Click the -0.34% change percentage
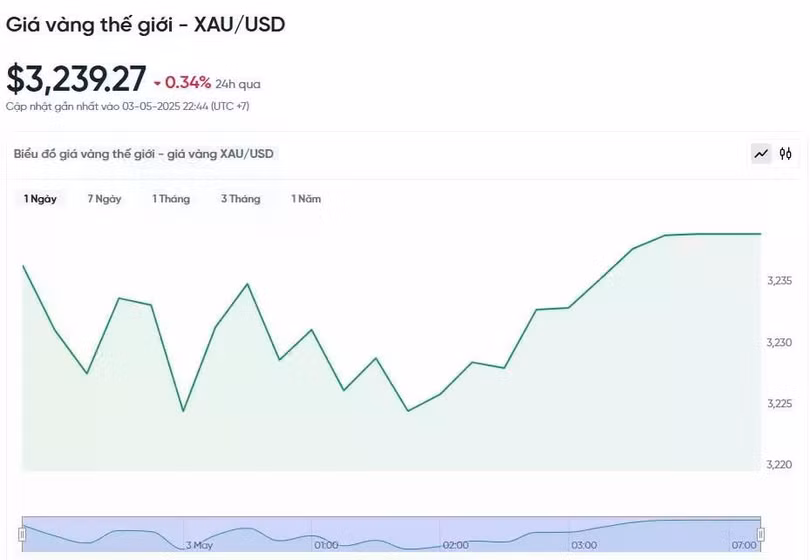The width and height of the screenshot is (810, 560). 188,83
